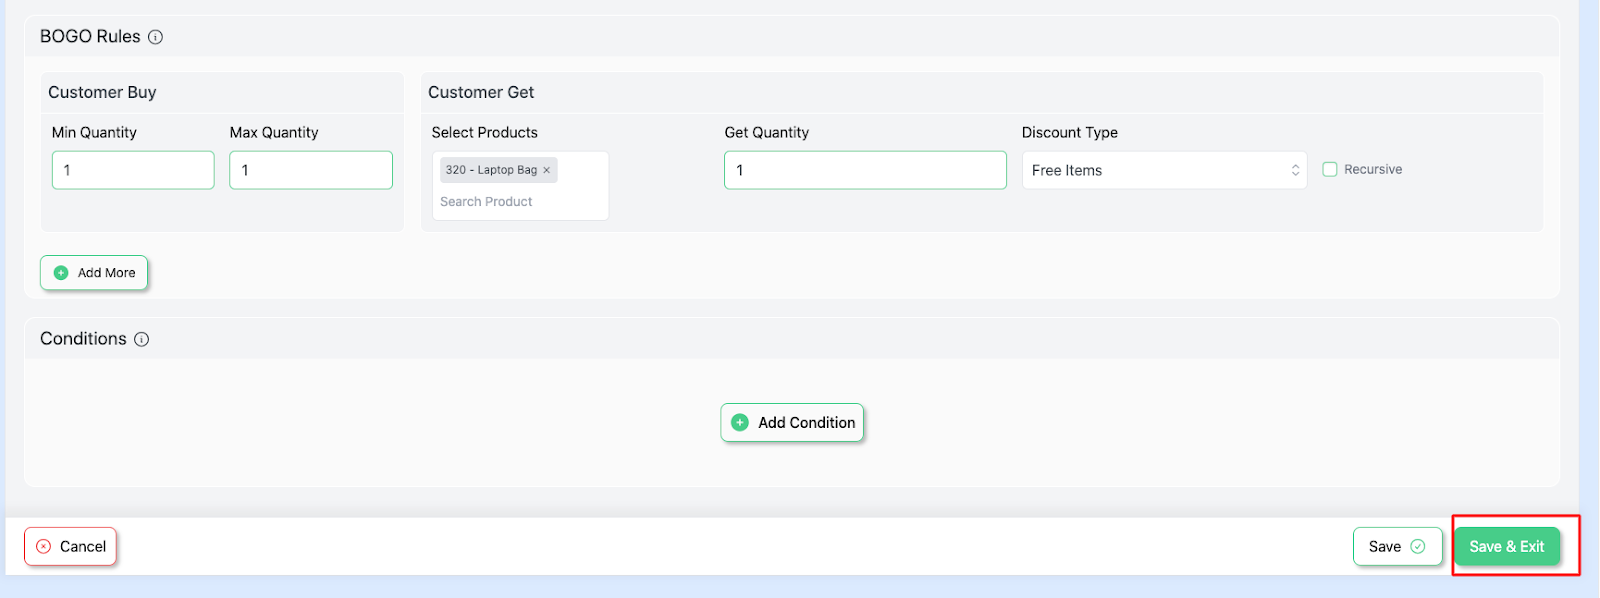Screen dimensions: 1600x598
Task: Click the Save button
Action: tap(1398, 547)
